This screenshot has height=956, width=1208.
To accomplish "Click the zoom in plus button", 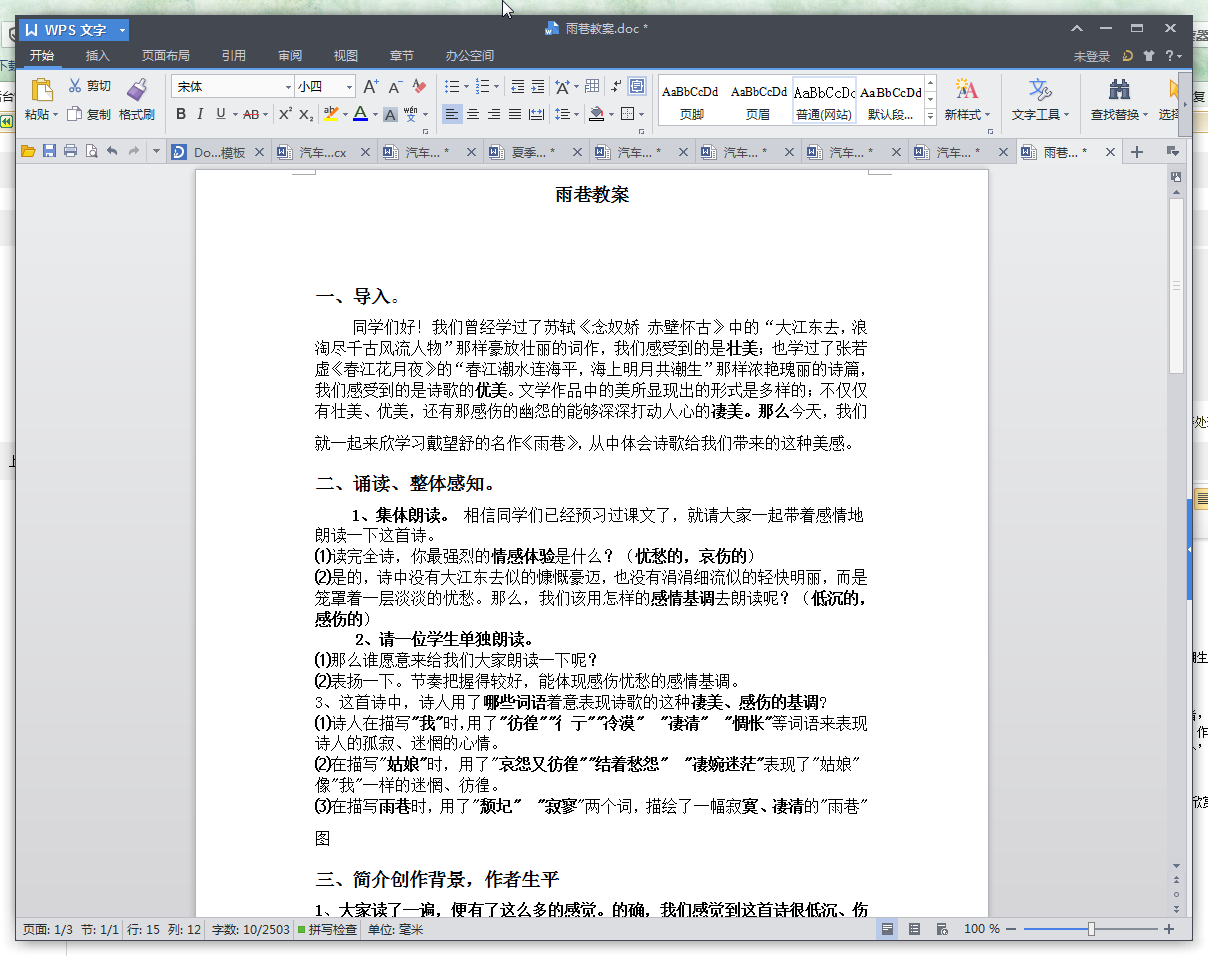I will (1168, 929).
